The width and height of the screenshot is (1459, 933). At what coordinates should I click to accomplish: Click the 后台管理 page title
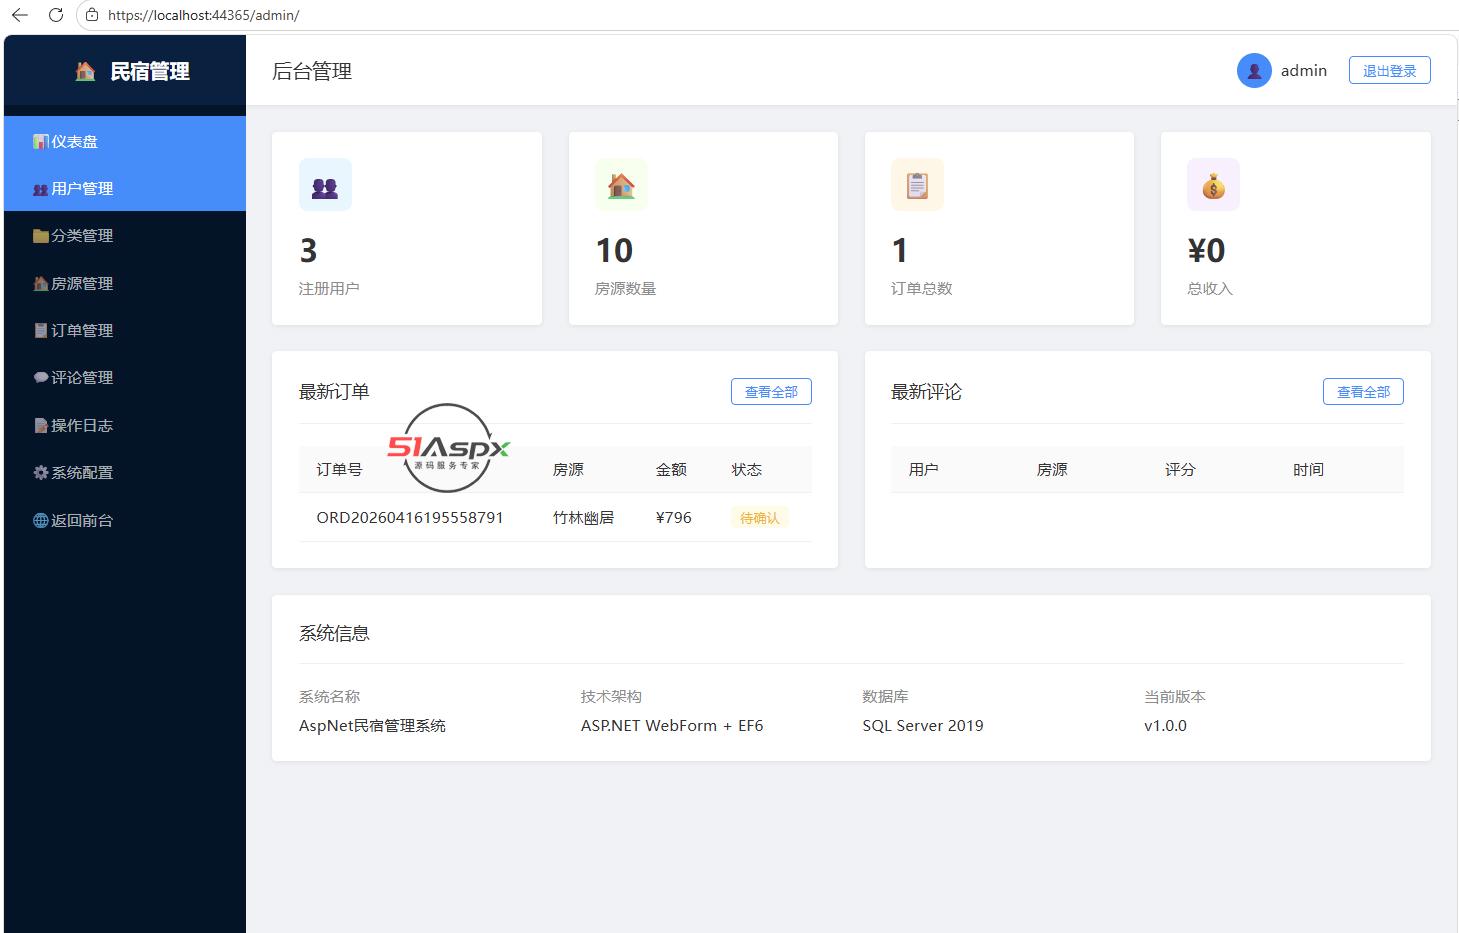[312, 71]
